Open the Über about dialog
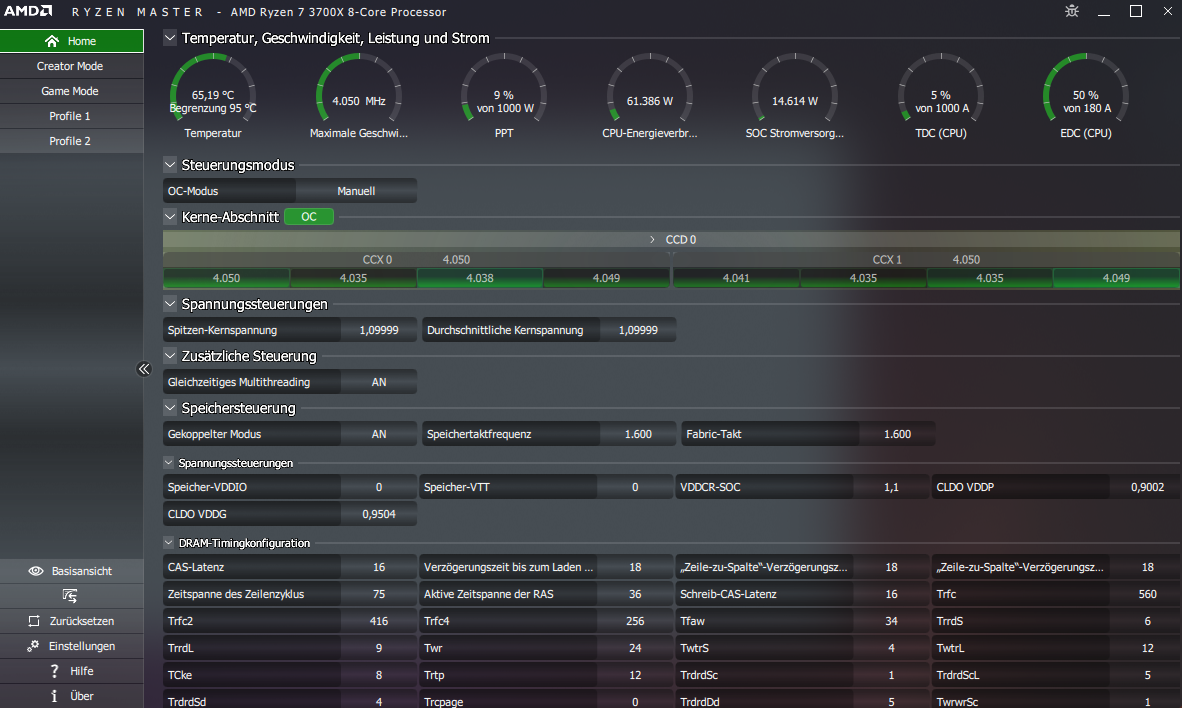This screenshot has height=708, width=1182. (x=72, y=696)
